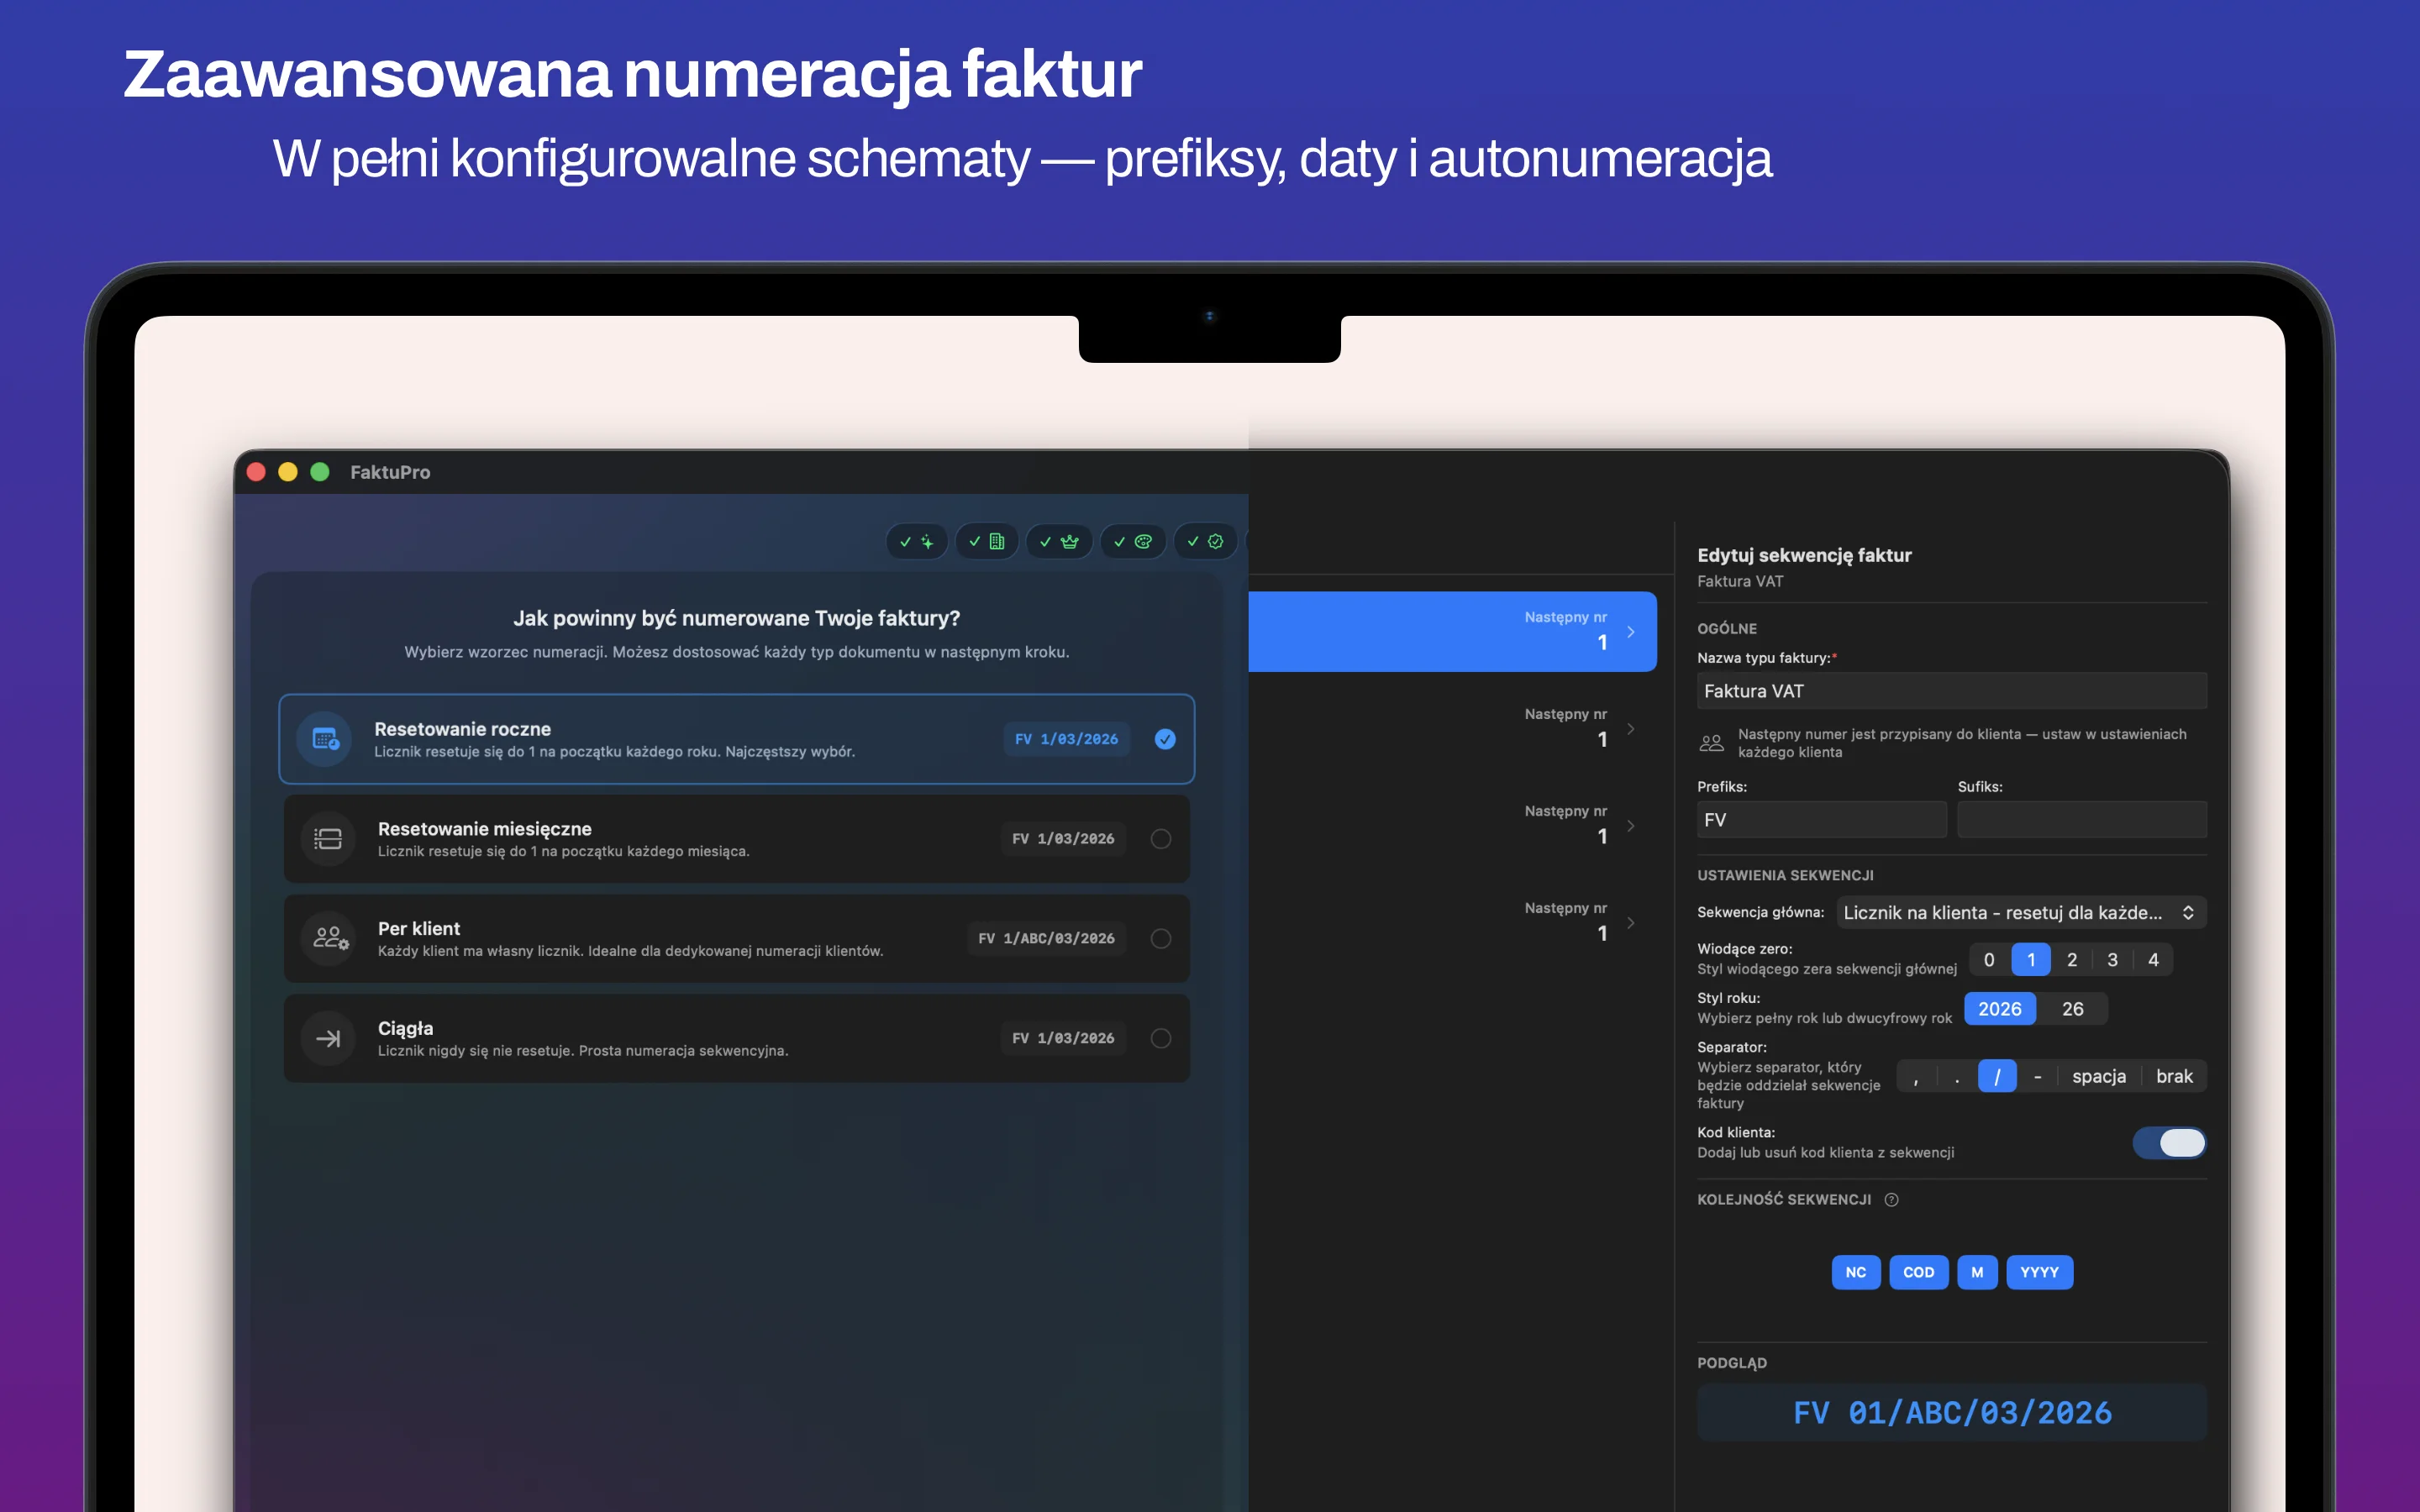
Task: Expand the highlighted blue Następny nr row chevron
Action: [1631, 631]
